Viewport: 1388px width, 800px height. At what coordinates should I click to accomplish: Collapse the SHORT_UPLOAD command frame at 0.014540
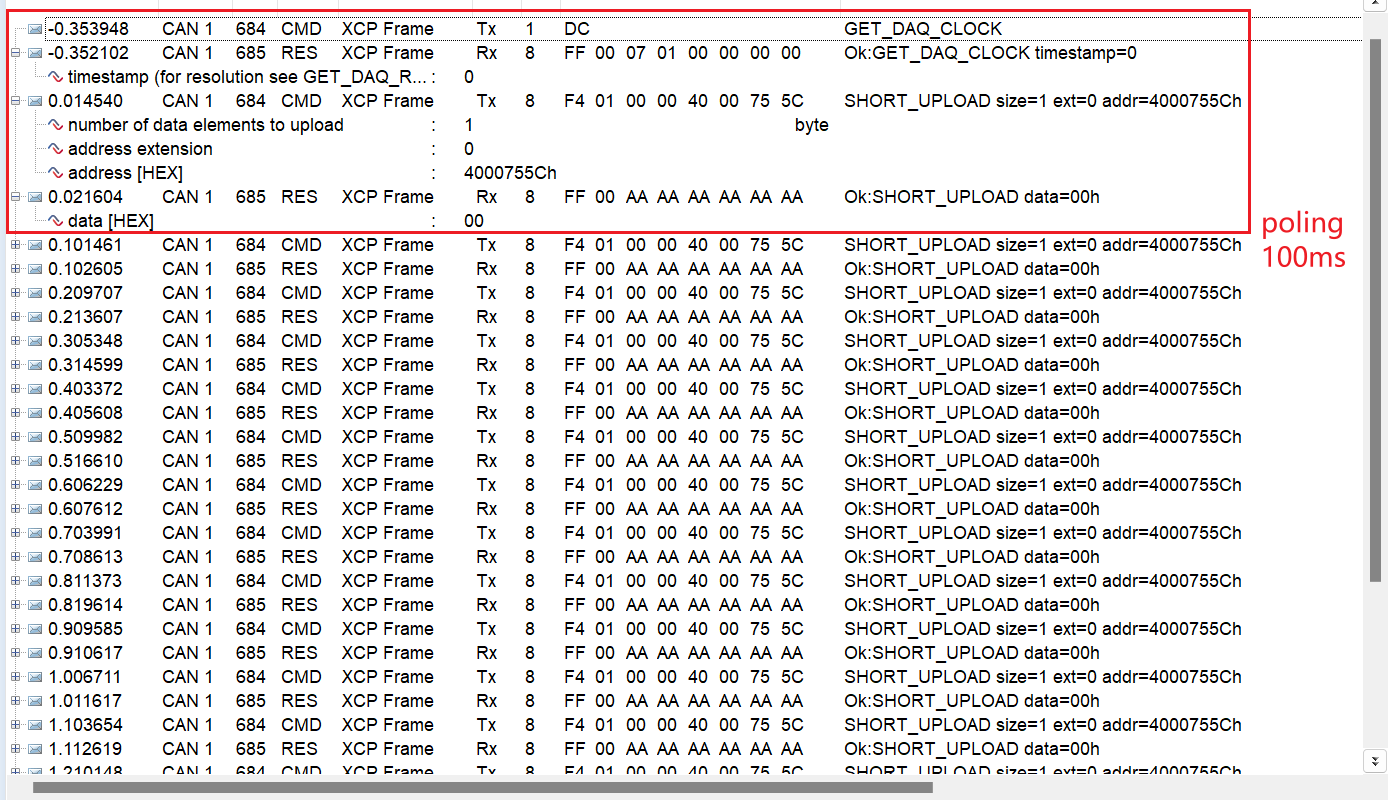click(x=15, y=101)
